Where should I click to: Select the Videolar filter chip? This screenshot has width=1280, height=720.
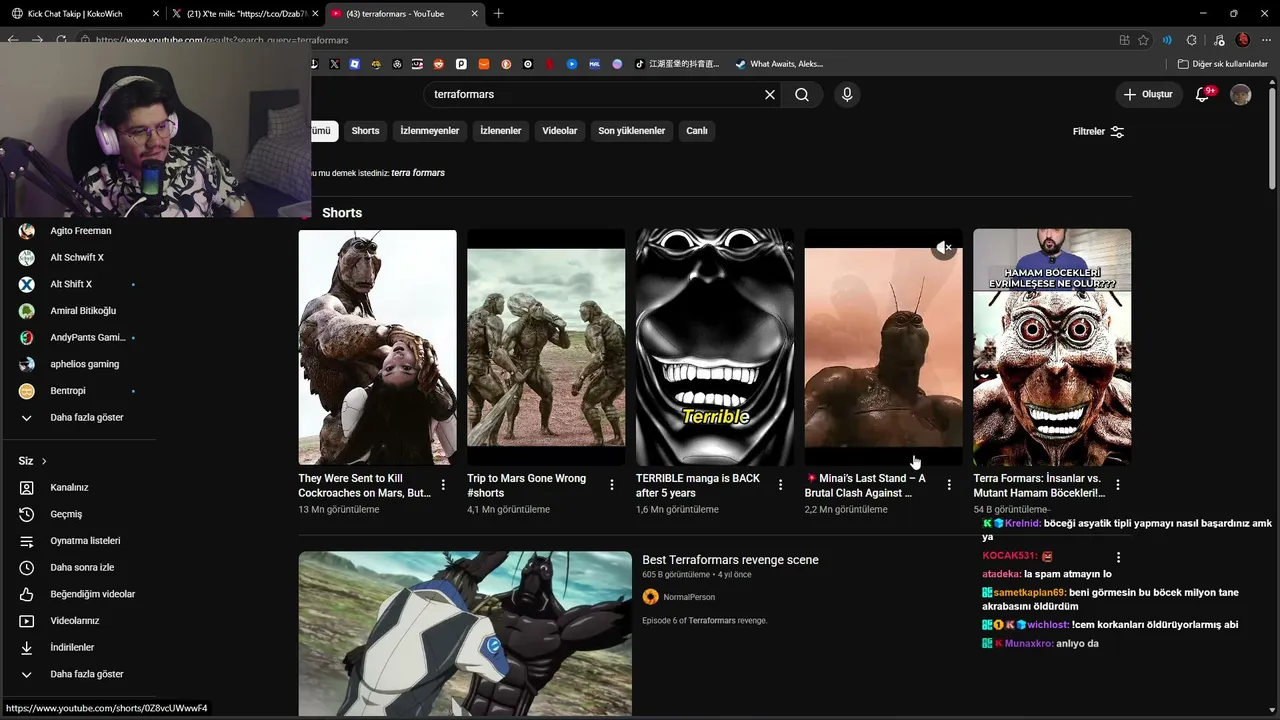coord(560,131)
